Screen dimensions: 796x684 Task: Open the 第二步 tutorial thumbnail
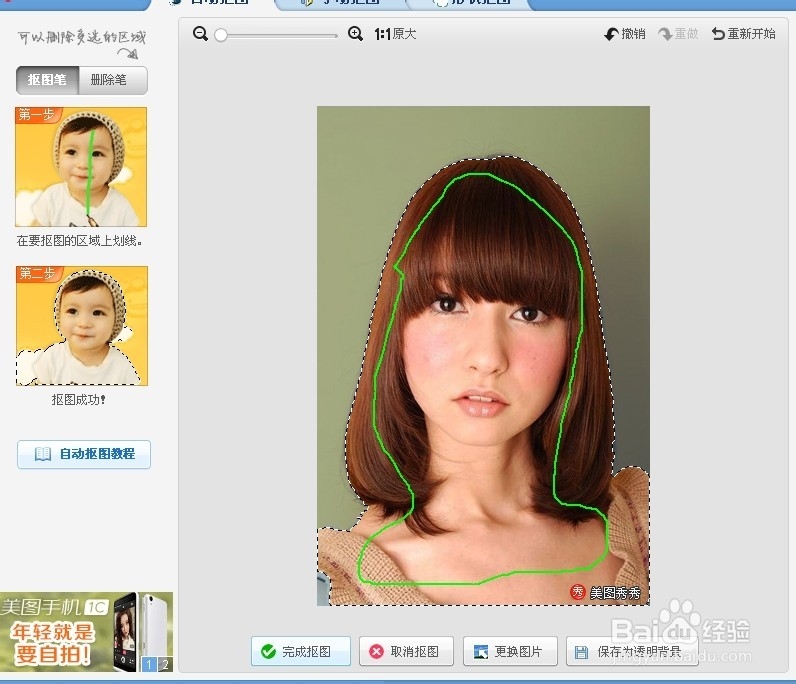pos(82,325)
